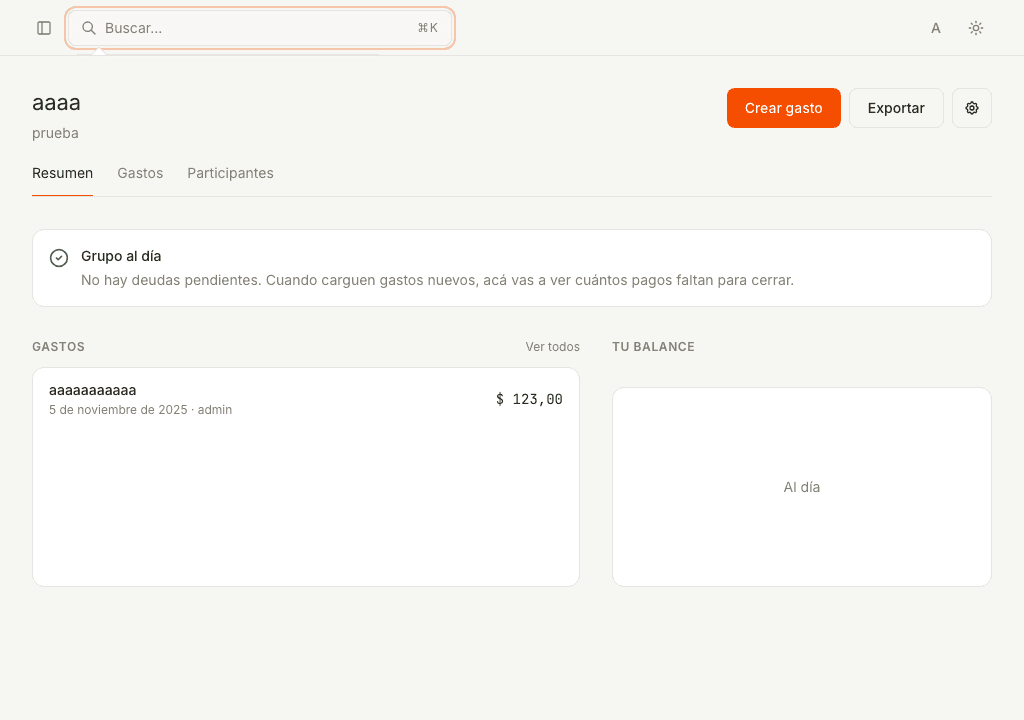The image size is (1024, 720).
Task: Click the Exportar button
Action: click(896, 108)
